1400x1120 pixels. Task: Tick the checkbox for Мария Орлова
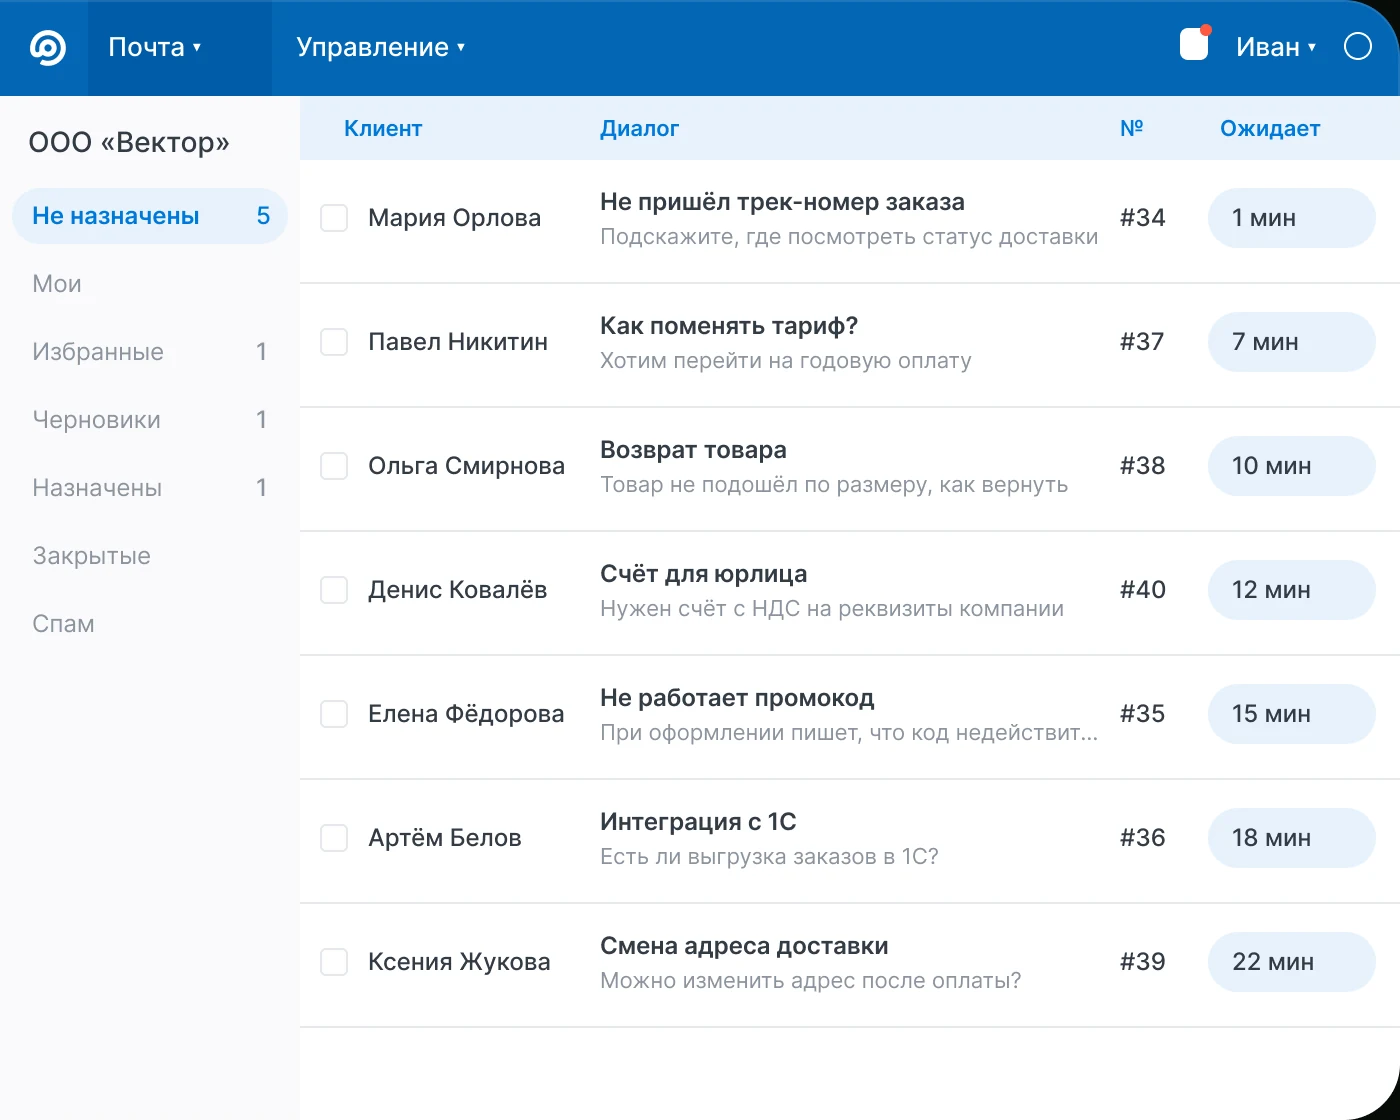tap(334, 218)
